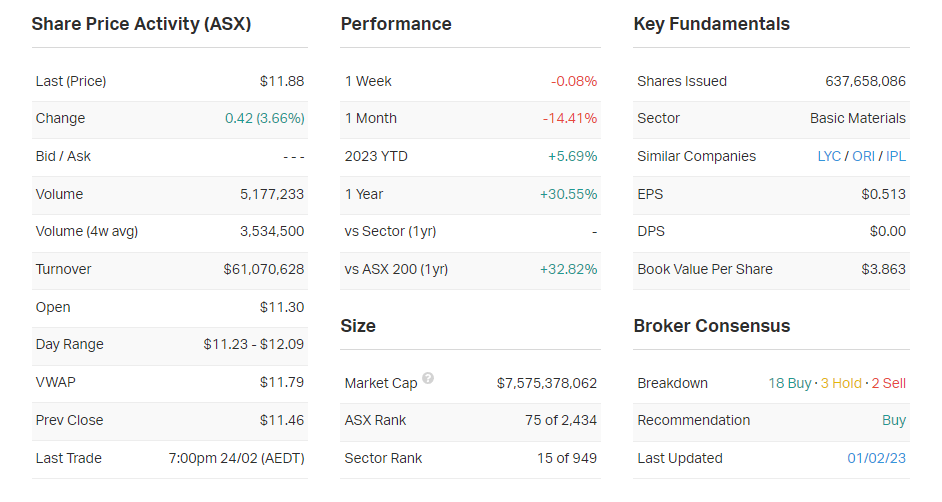The image size is (942, 502).
Task: Click the 3 Hold broker breakdown
Action: click(842, 384)
